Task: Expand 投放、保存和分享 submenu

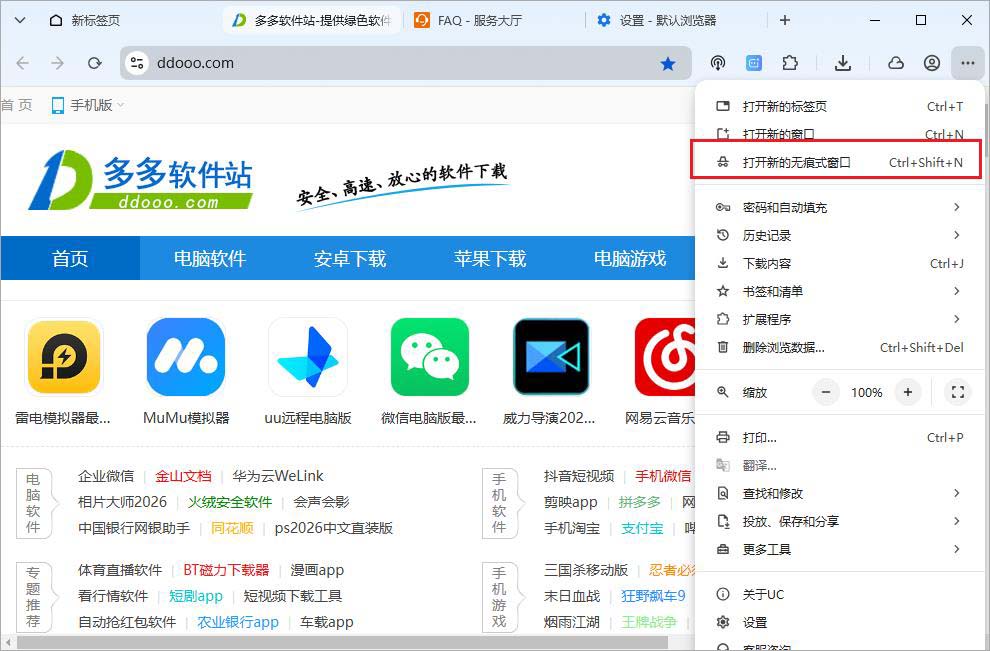Action: (840, 521)
